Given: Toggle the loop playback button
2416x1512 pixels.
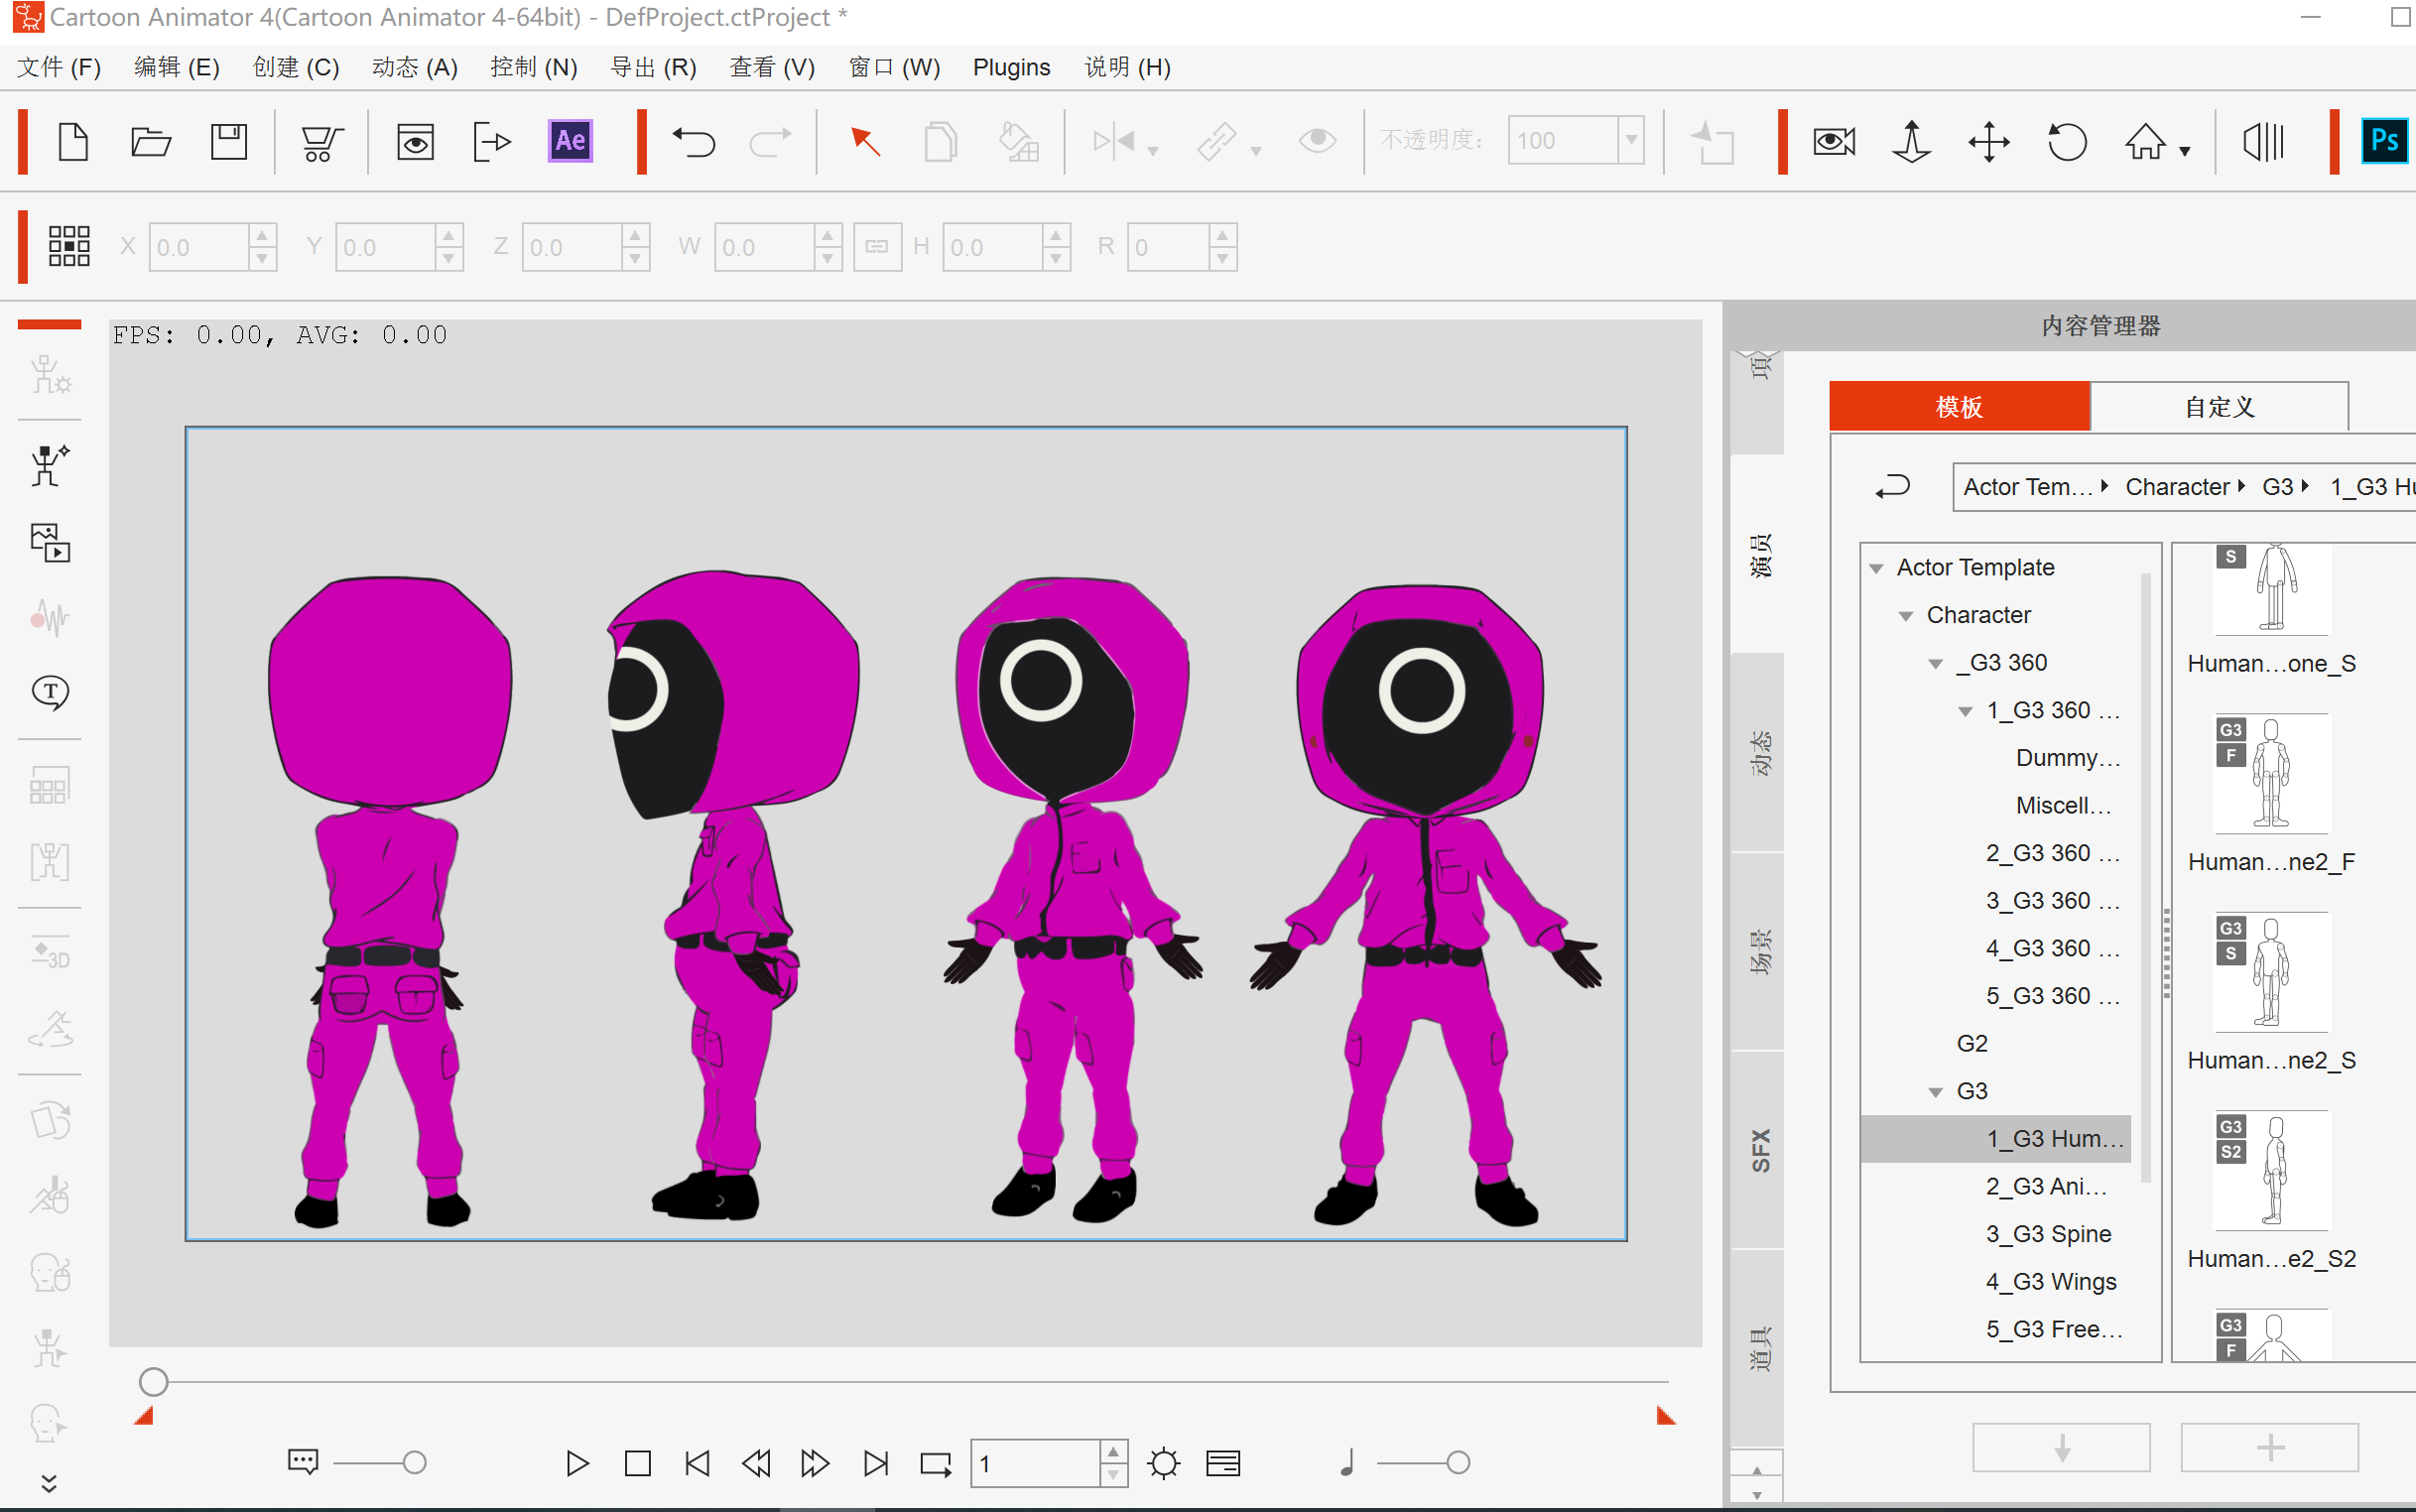Looking at the screenshot, I should click(x=935, y=1464).
